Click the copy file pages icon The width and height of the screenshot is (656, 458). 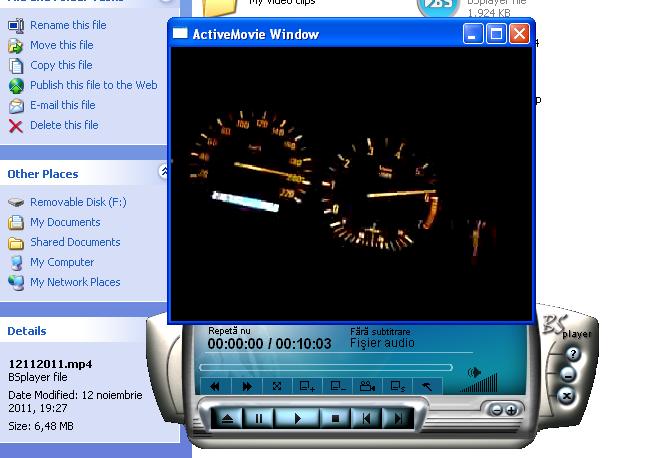[16, 66]
